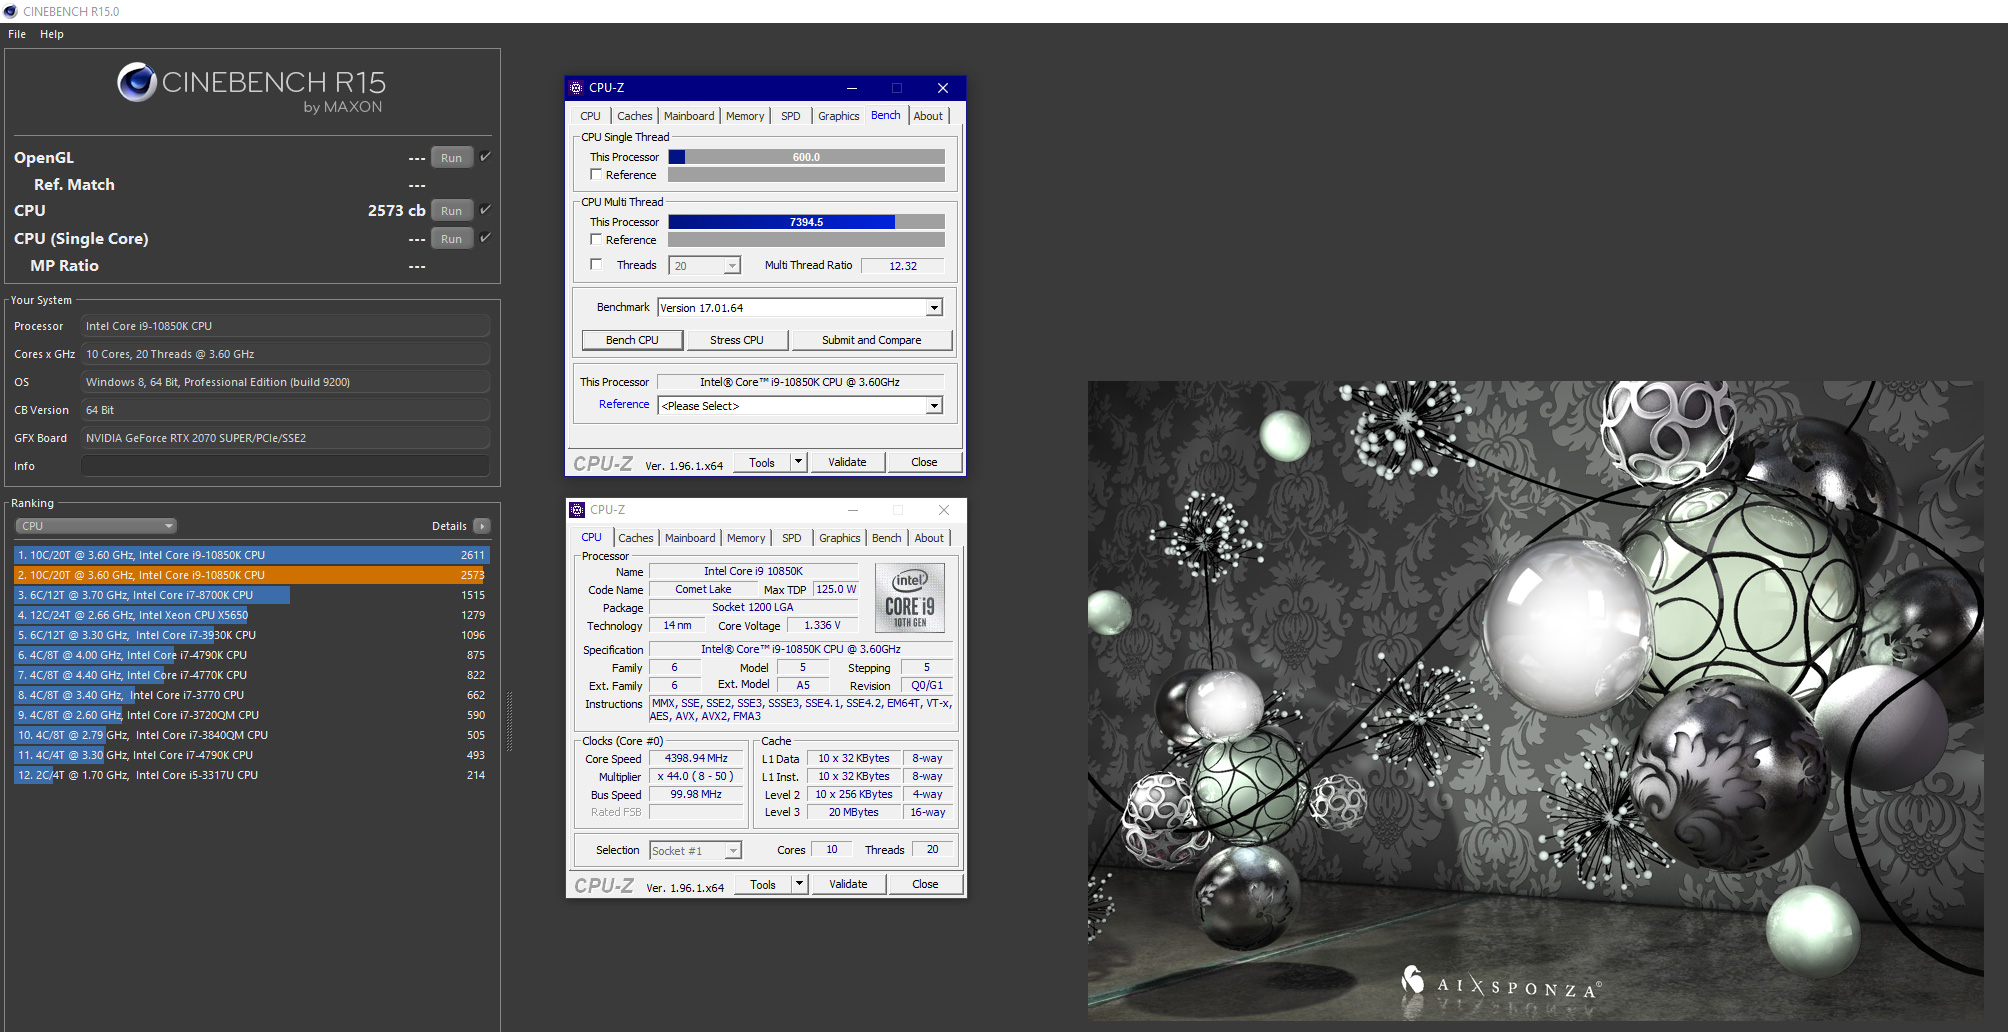Image resolution: width=2008 pixels, height=1032 pixels.
Task: Click Stress CPU button
Action: click(737, 340)
